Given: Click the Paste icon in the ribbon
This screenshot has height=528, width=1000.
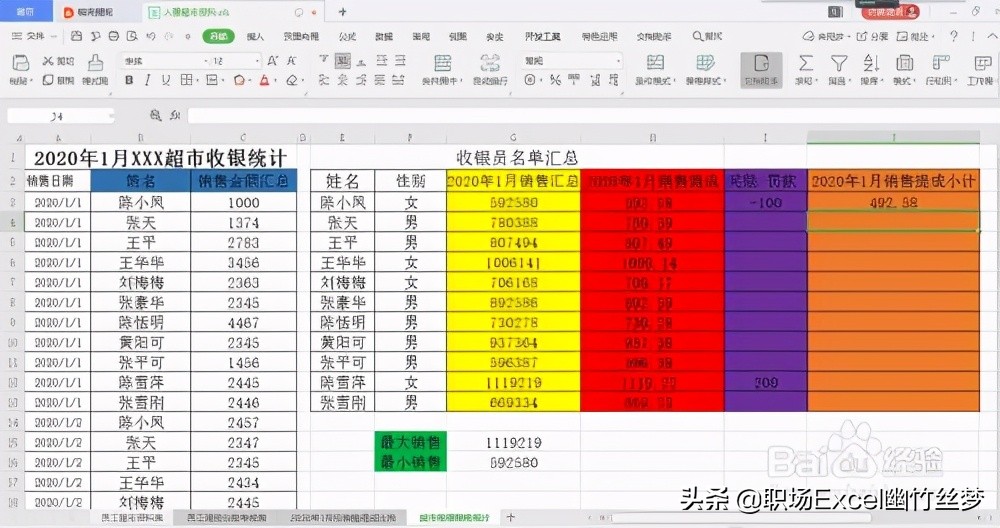Looking at the screenshot, I should coord(20,62).
